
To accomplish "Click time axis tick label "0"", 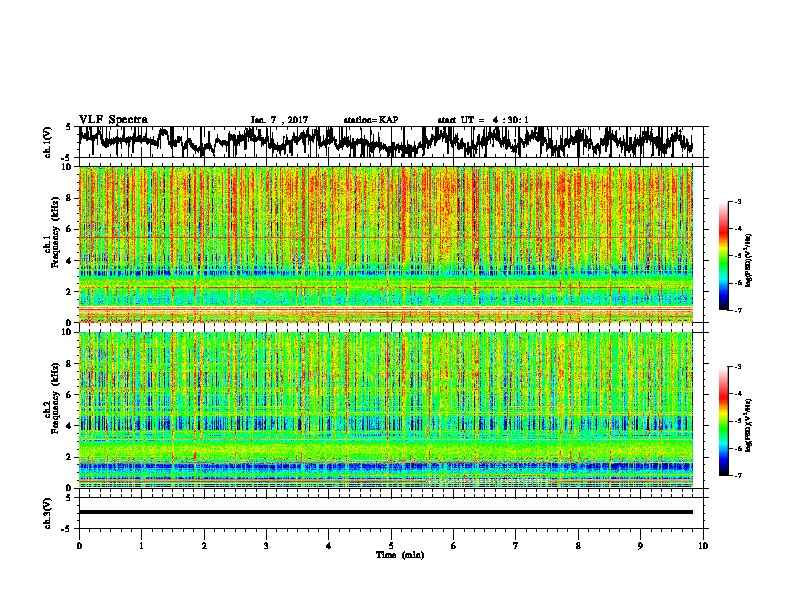I will coord(79,546).
